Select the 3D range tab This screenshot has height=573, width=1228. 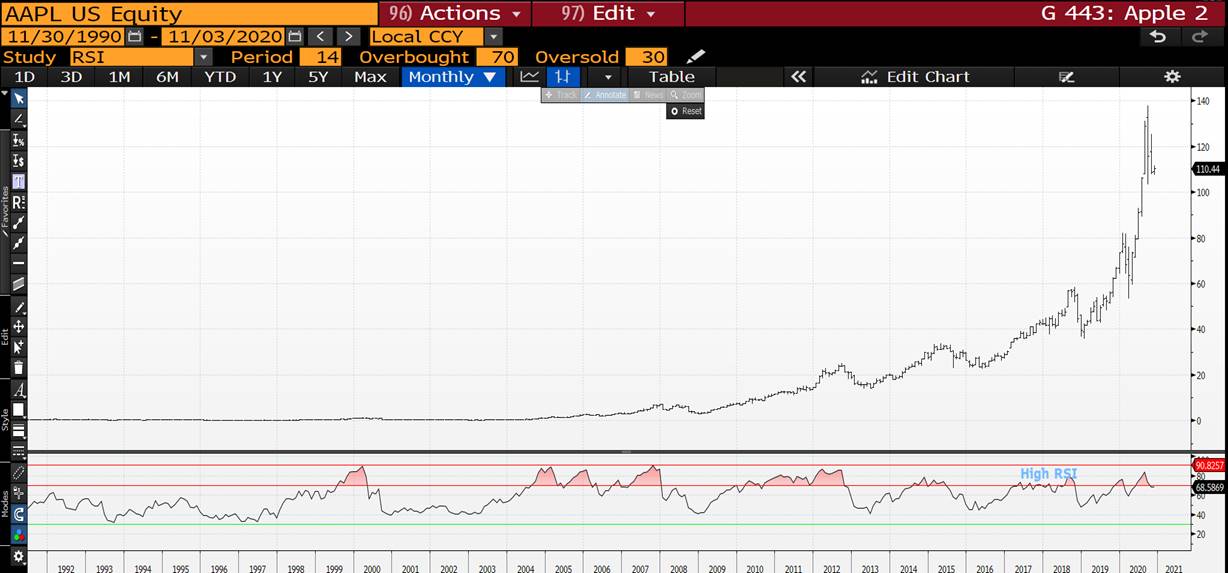70,76
